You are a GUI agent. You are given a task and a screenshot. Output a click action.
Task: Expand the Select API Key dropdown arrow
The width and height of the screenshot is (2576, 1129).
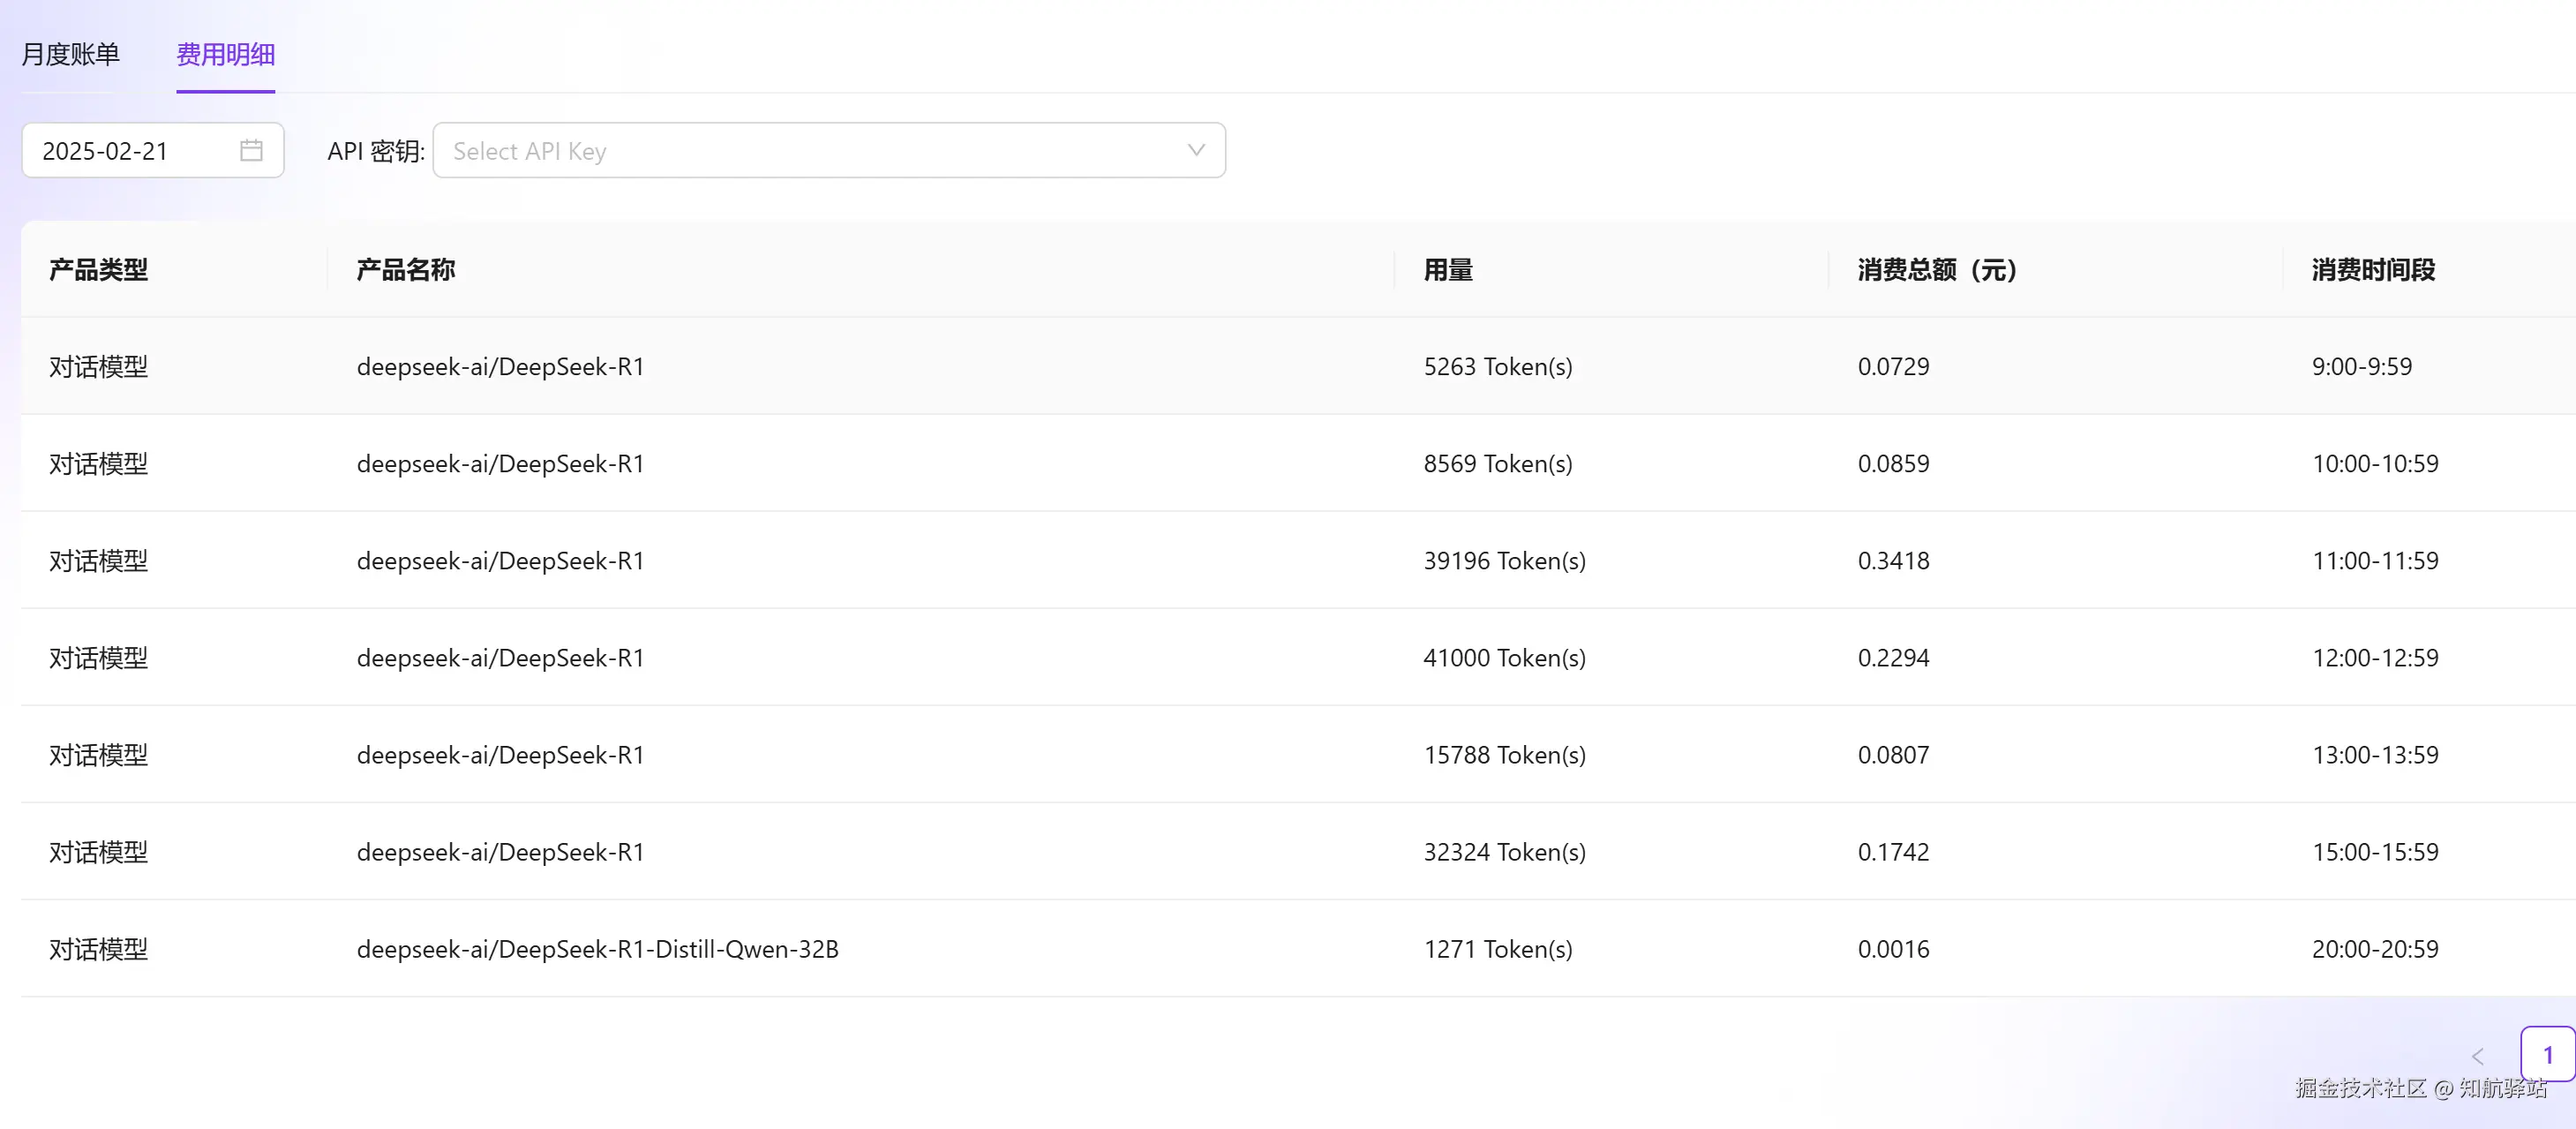coord(1195,150)
